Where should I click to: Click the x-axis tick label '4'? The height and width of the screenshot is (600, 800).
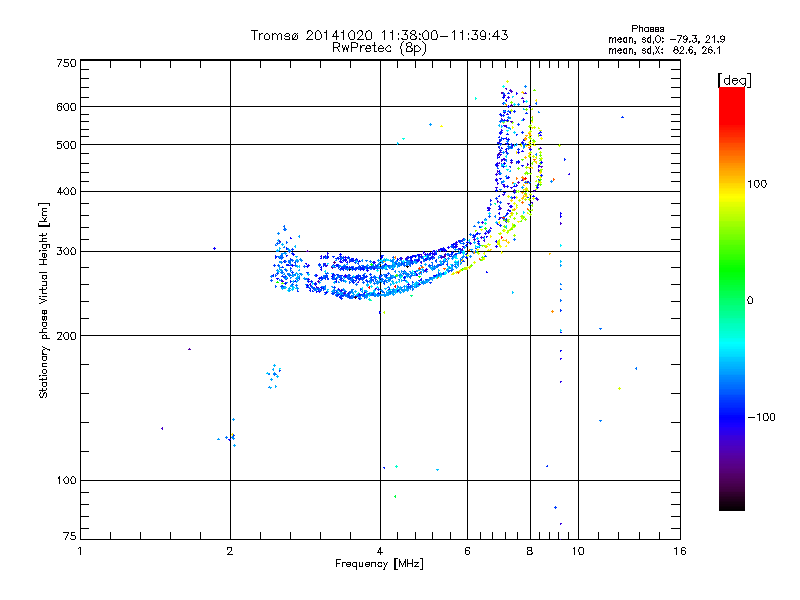pos(380,551)
